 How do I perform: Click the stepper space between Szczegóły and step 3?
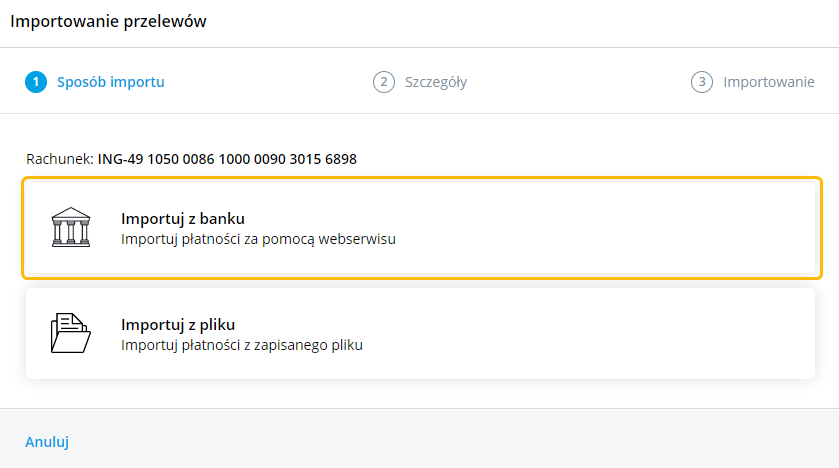coord(578,82)
